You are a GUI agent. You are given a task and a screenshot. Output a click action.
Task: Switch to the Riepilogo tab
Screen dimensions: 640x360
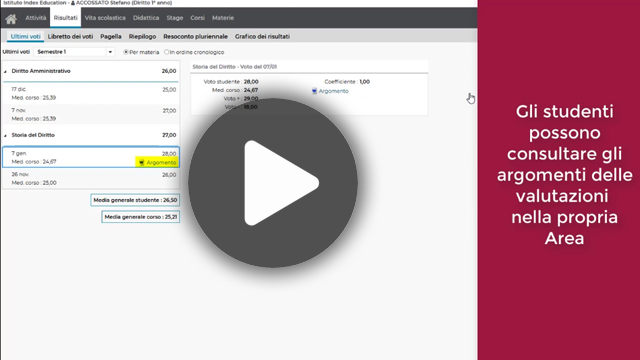[142, 36]
